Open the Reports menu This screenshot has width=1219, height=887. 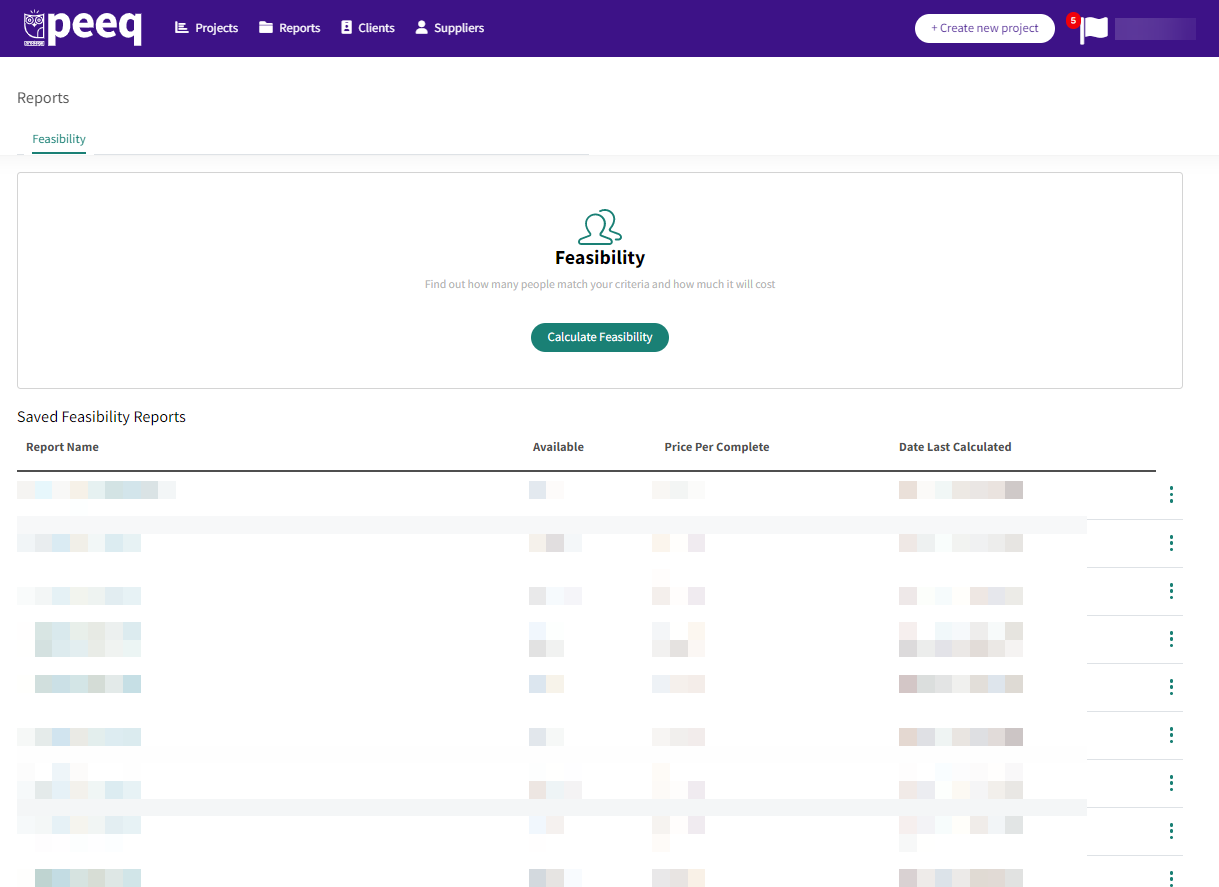(x=289, y=28)
